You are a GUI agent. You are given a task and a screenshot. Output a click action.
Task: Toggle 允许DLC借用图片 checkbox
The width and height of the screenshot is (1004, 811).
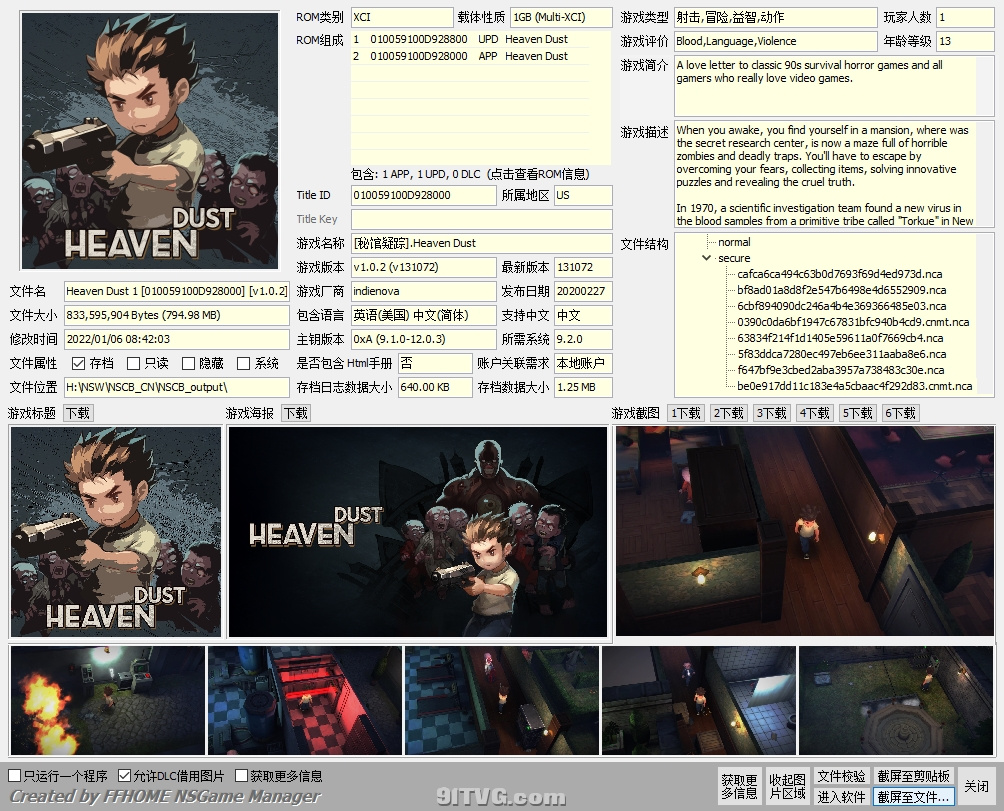pos(125,776)
